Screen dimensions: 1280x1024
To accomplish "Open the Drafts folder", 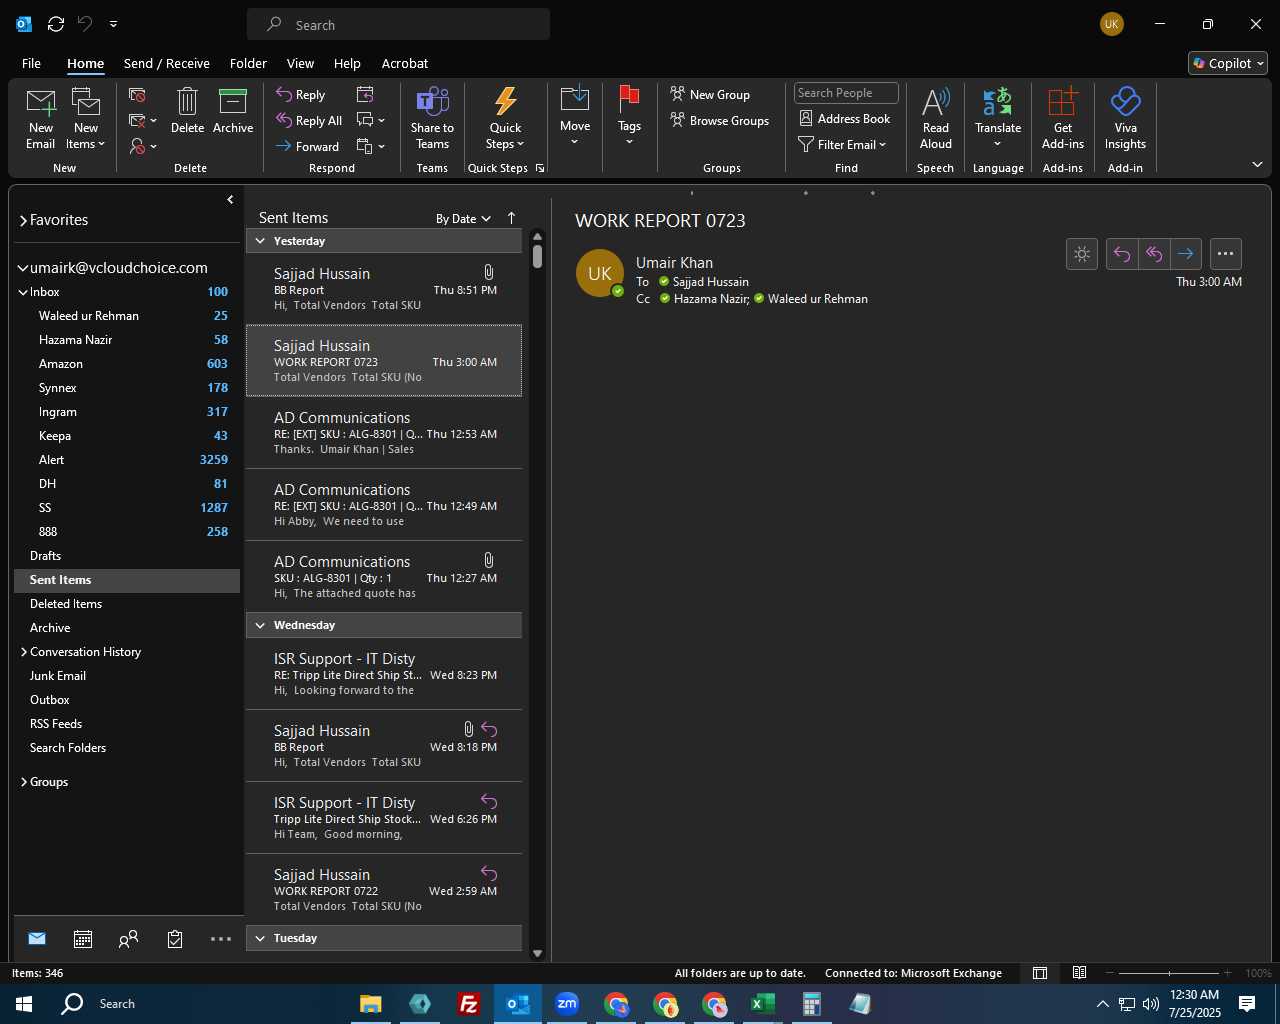I will pos(127,556).
